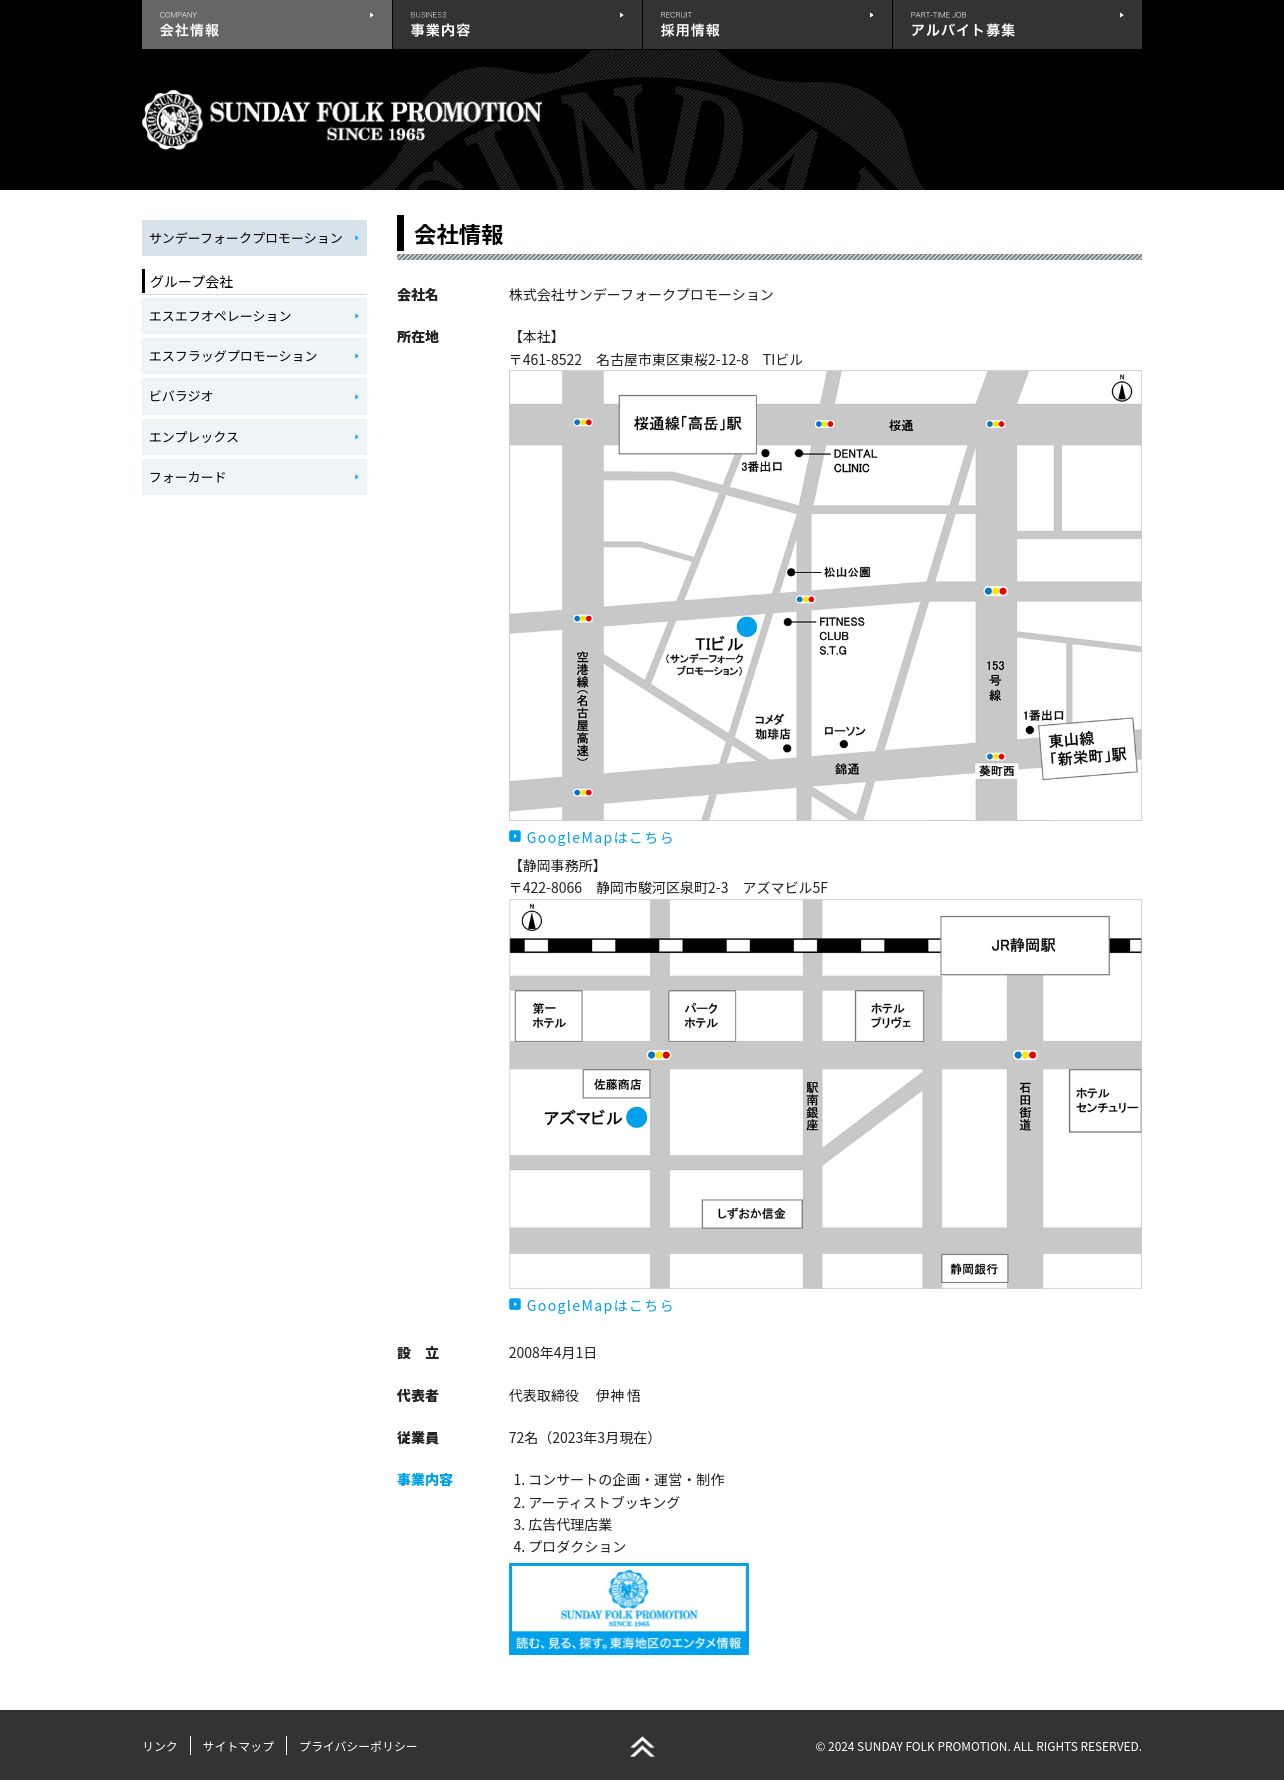Click the address 〒461-8522 名古屋市東区東桜2-12-8
Image resolution: width=1284 pixels, height=1780 pixels.
pos(629,360)
